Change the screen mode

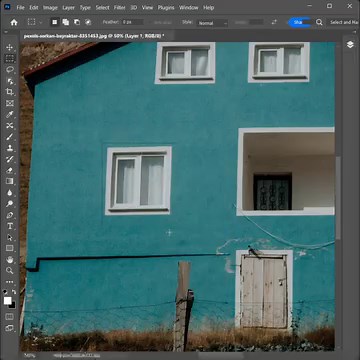tap(10, 328)
